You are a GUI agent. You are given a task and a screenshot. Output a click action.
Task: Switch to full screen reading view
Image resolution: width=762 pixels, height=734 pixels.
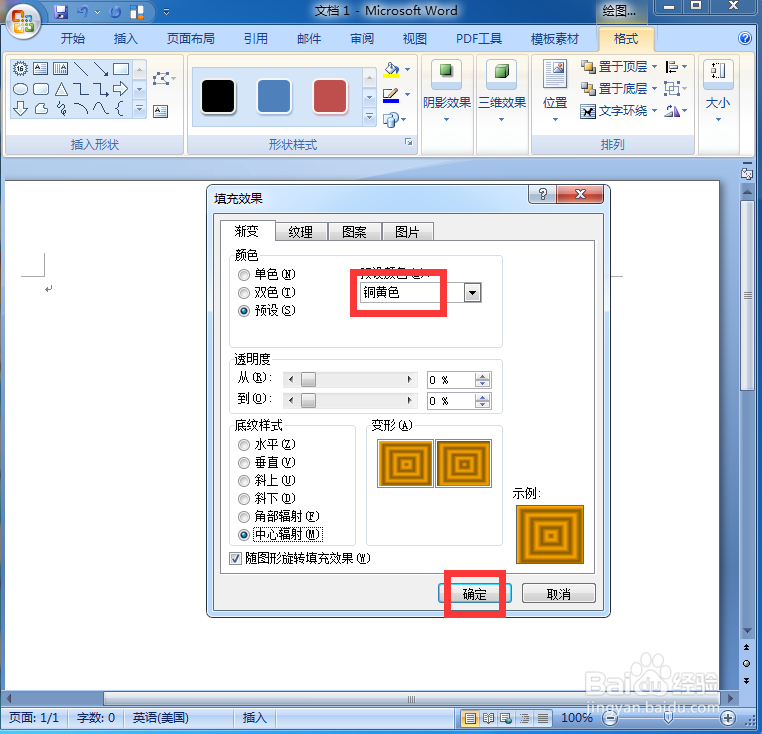pos(488,718)
